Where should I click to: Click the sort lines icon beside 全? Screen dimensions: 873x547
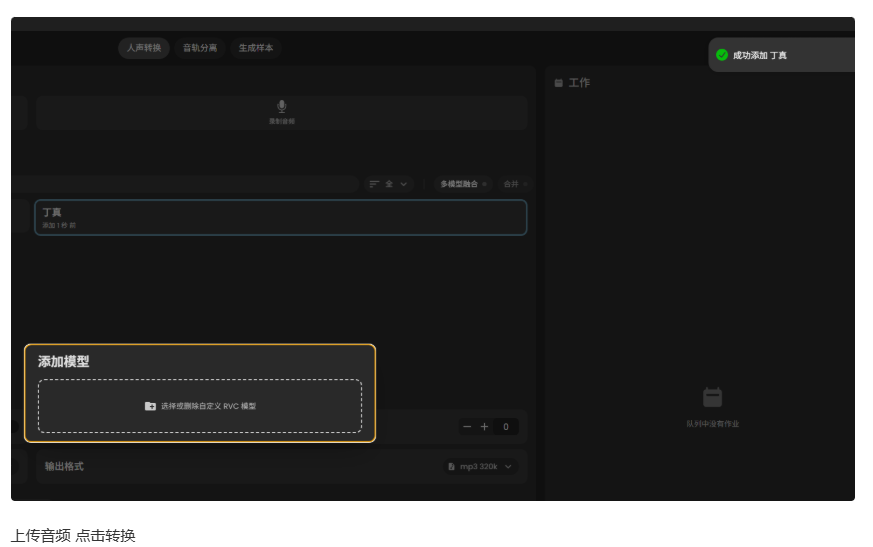click(374, 184)
